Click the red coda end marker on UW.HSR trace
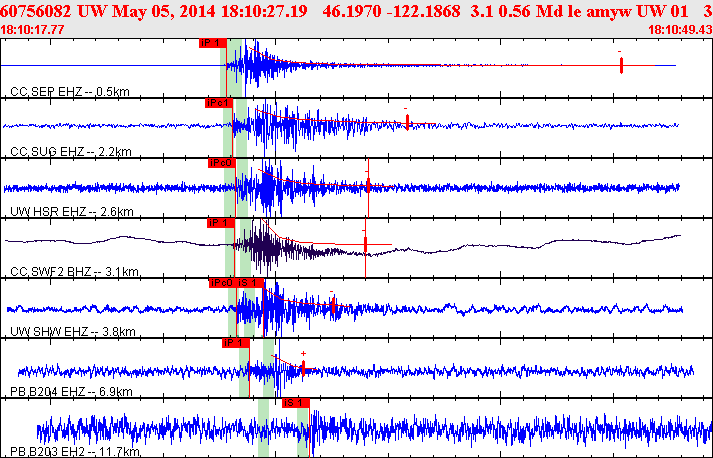The width and height of the screenshot is (713, 458). (x=368, y=185)
